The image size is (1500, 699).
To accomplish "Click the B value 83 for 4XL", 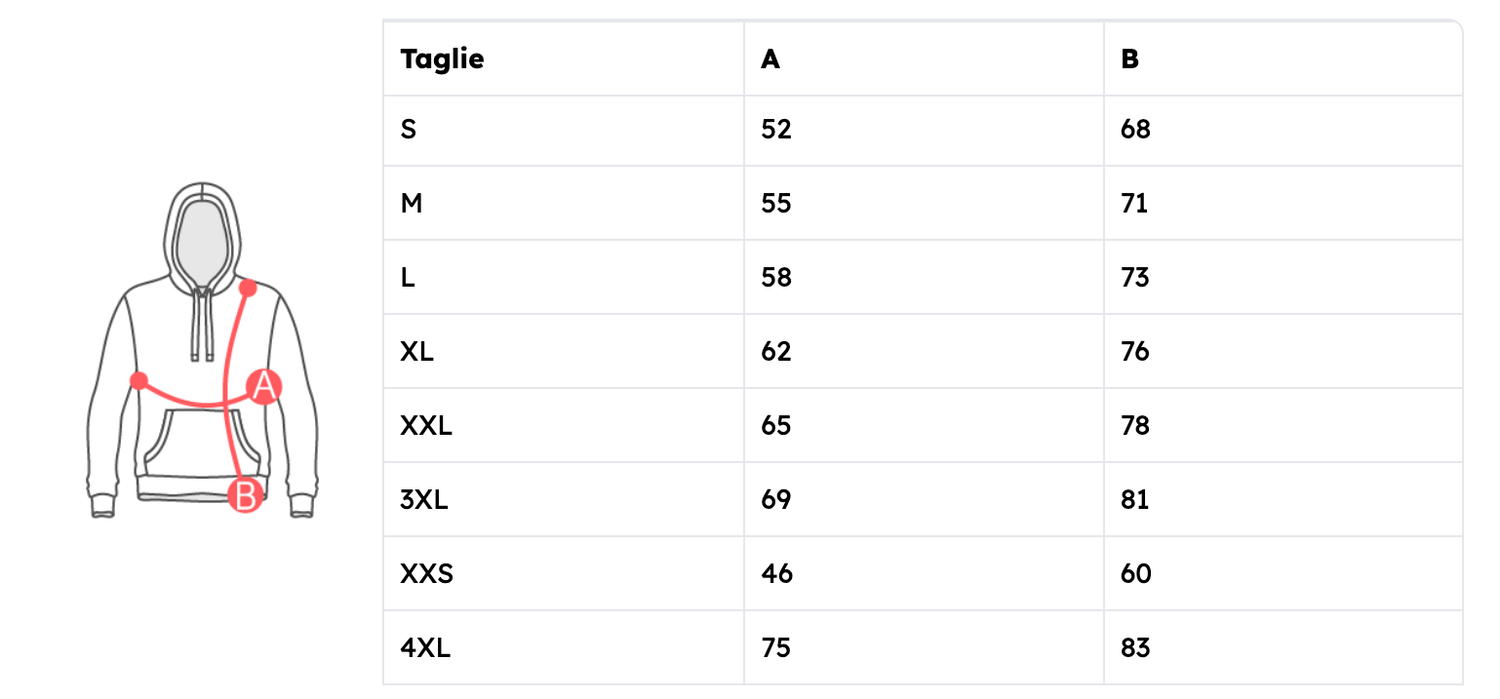I will [1136, 648].
